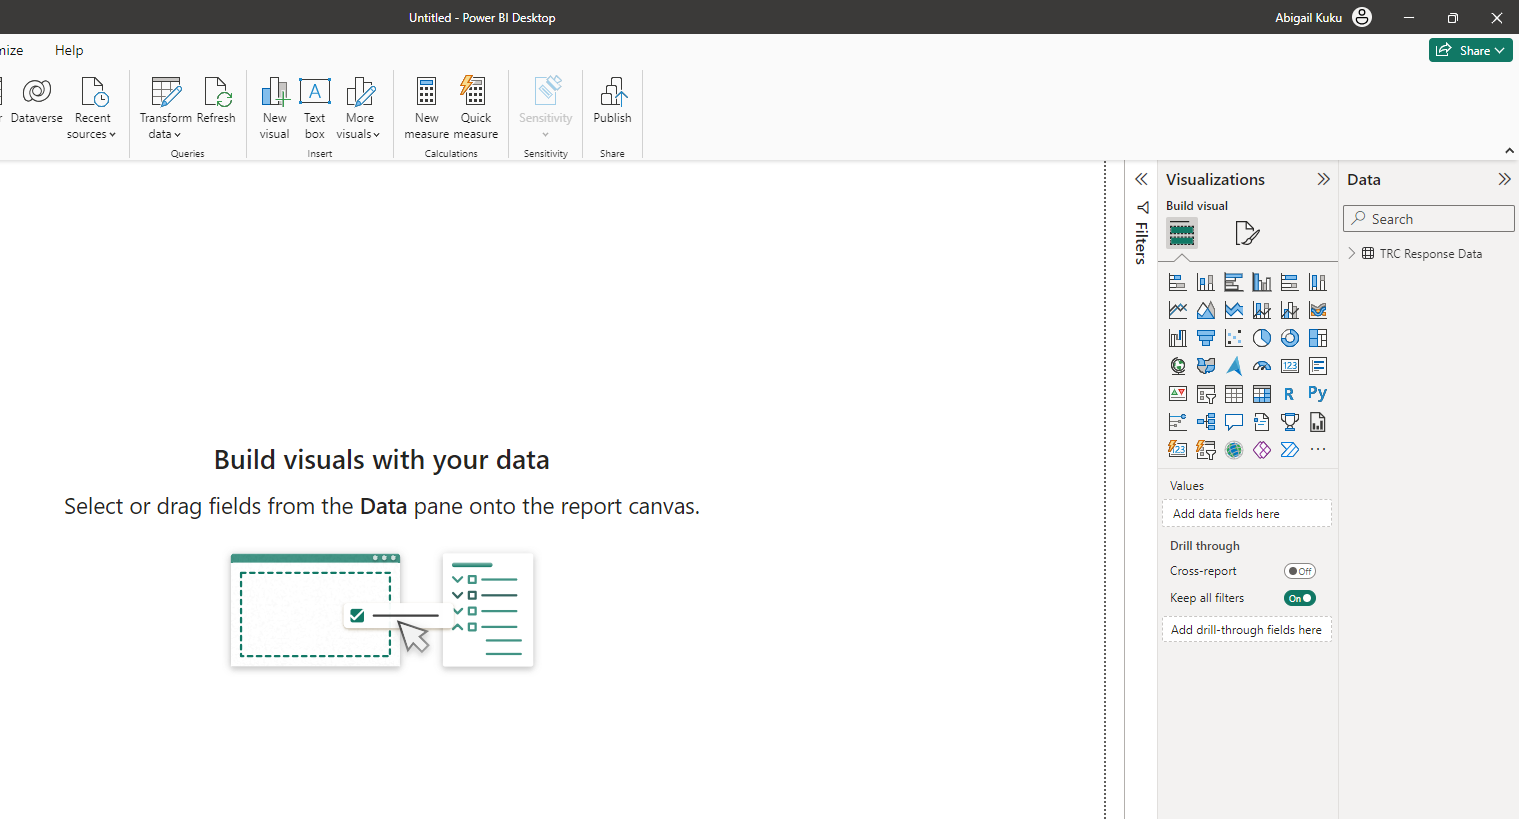
Task: Choose the funnel chart visual
Action: [x=1206, y=338]
